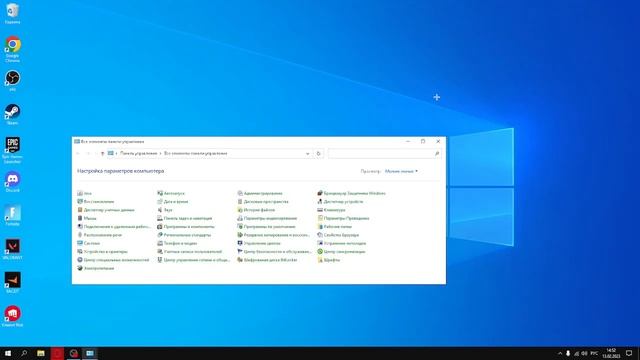Open the address bar history dropdown arrow
Screen dimensions: 640x360
point(307,153)
